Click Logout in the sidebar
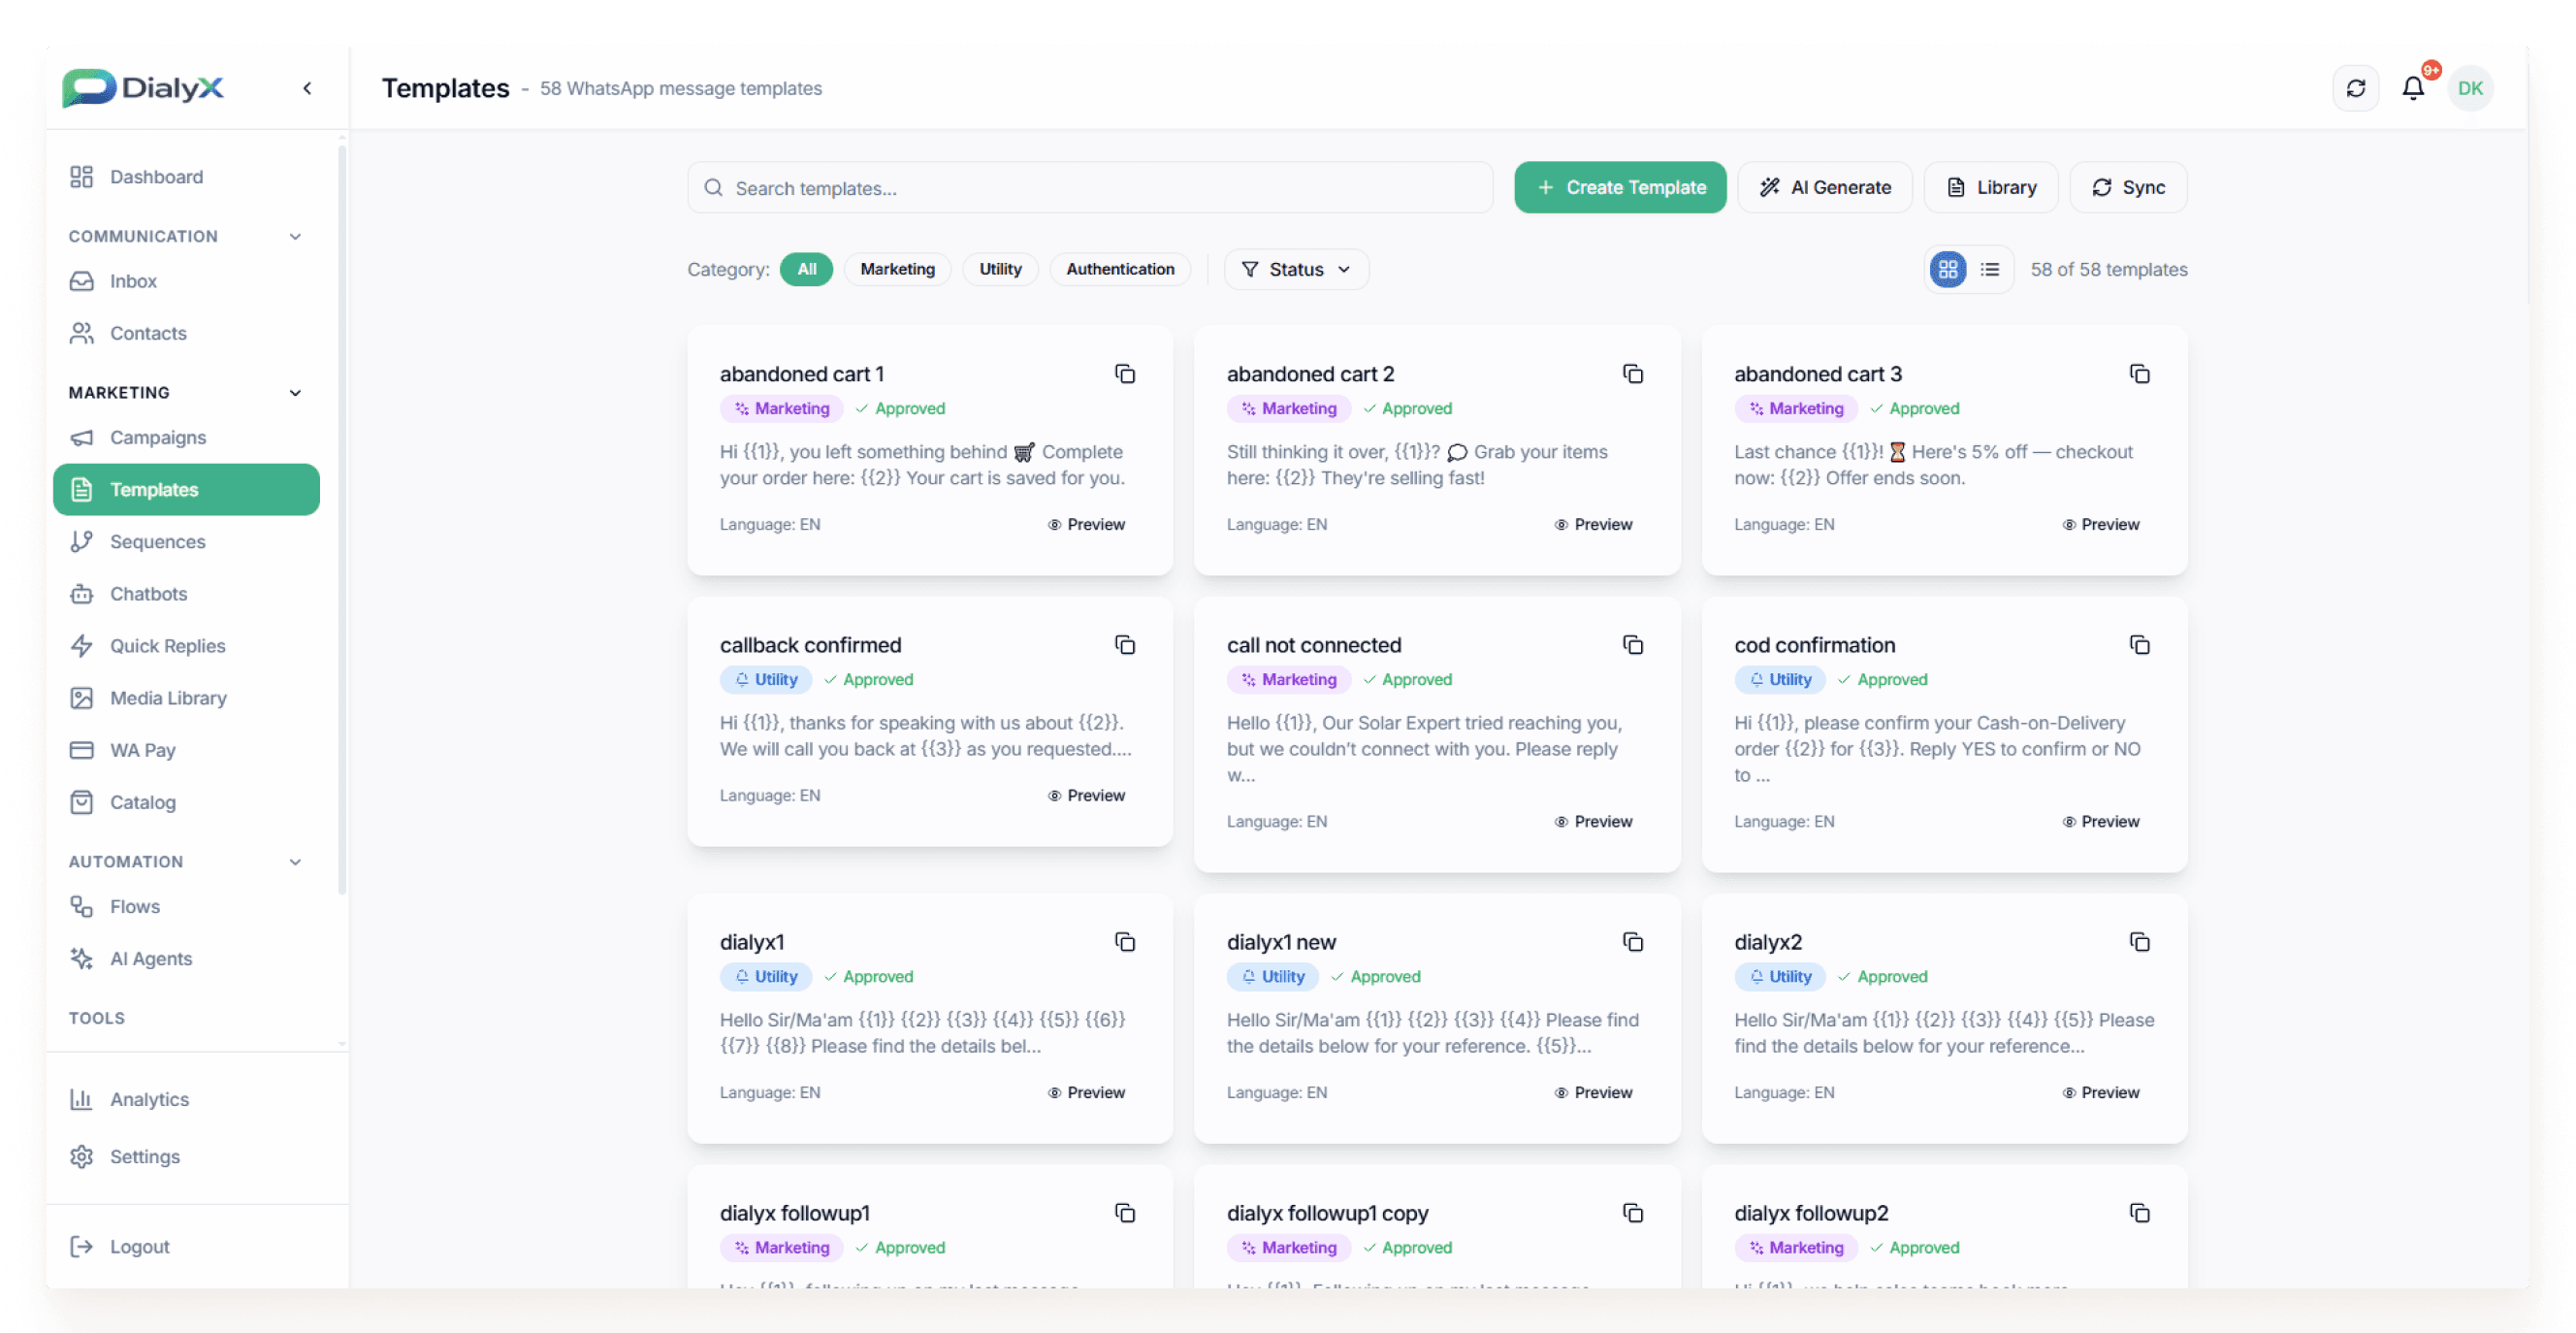This screenshot has height=1333, width=2576. [x=186, y=1246]
